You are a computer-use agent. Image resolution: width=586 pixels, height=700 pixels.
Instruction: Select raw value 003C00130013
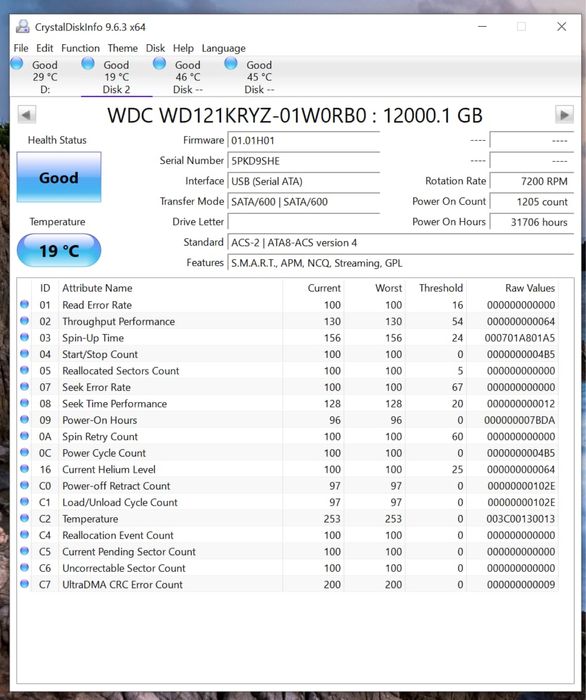click(x=521, y=519)
